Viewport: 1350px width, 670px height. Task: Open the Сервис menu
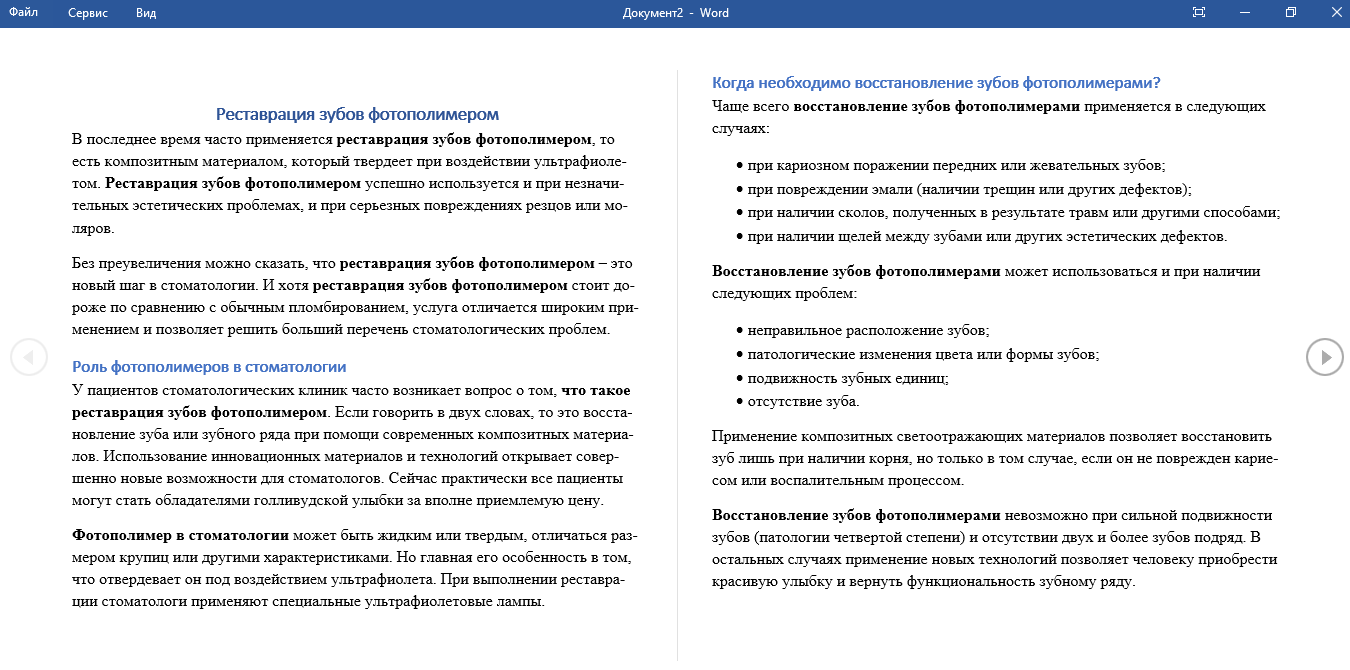[89, 13]
